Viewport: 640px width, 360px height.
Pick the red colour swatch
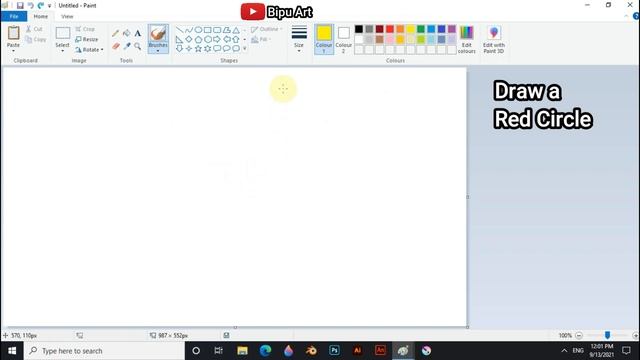click(x=390, y=29)
